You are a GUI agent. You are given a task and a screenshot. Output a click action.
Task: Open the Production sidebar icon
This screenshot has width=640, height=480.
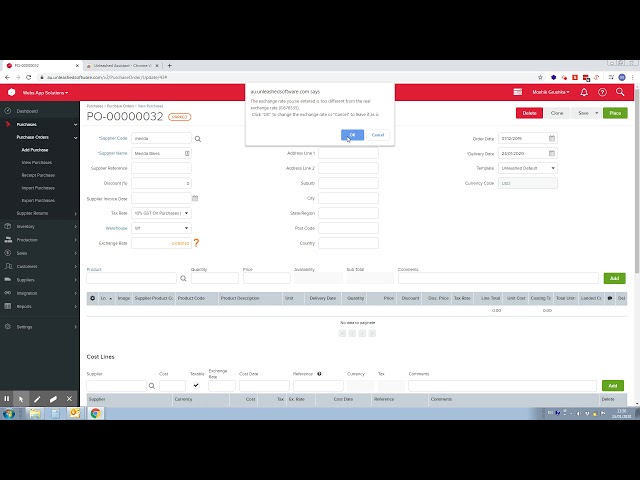pyautogui.click(x=8, y=240)
